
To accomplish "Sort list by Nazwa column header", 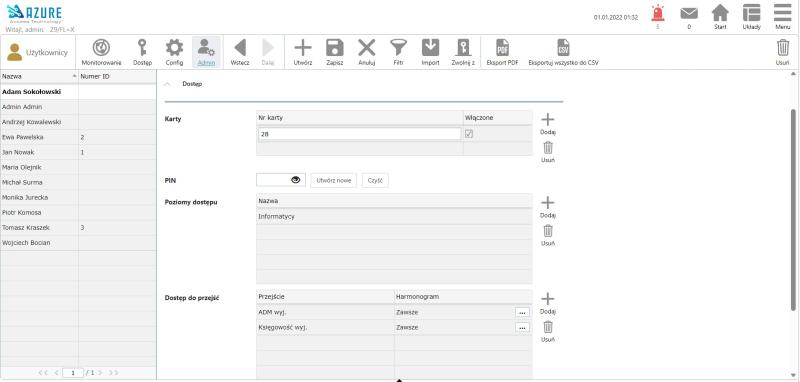I will 39,77.
